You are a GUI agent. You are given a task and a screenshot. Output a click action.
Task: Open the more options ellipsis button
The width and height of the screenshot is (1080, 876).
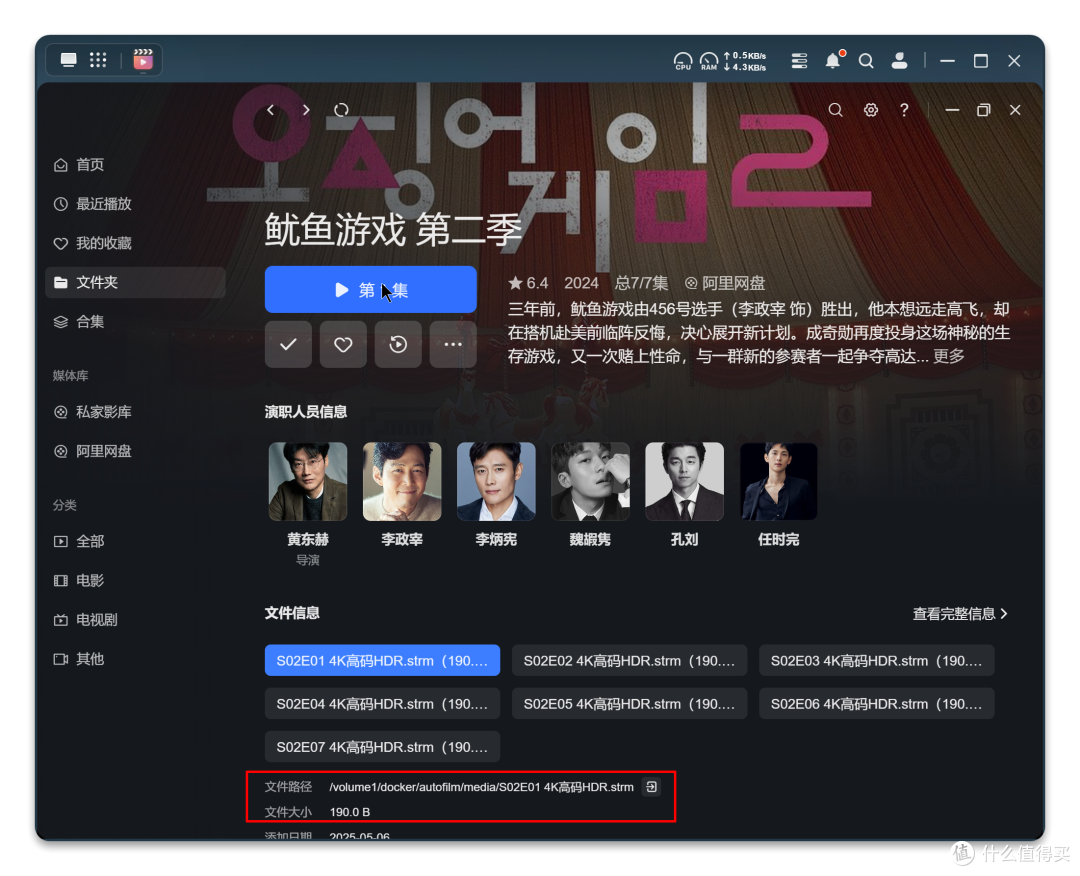(453, 344)
